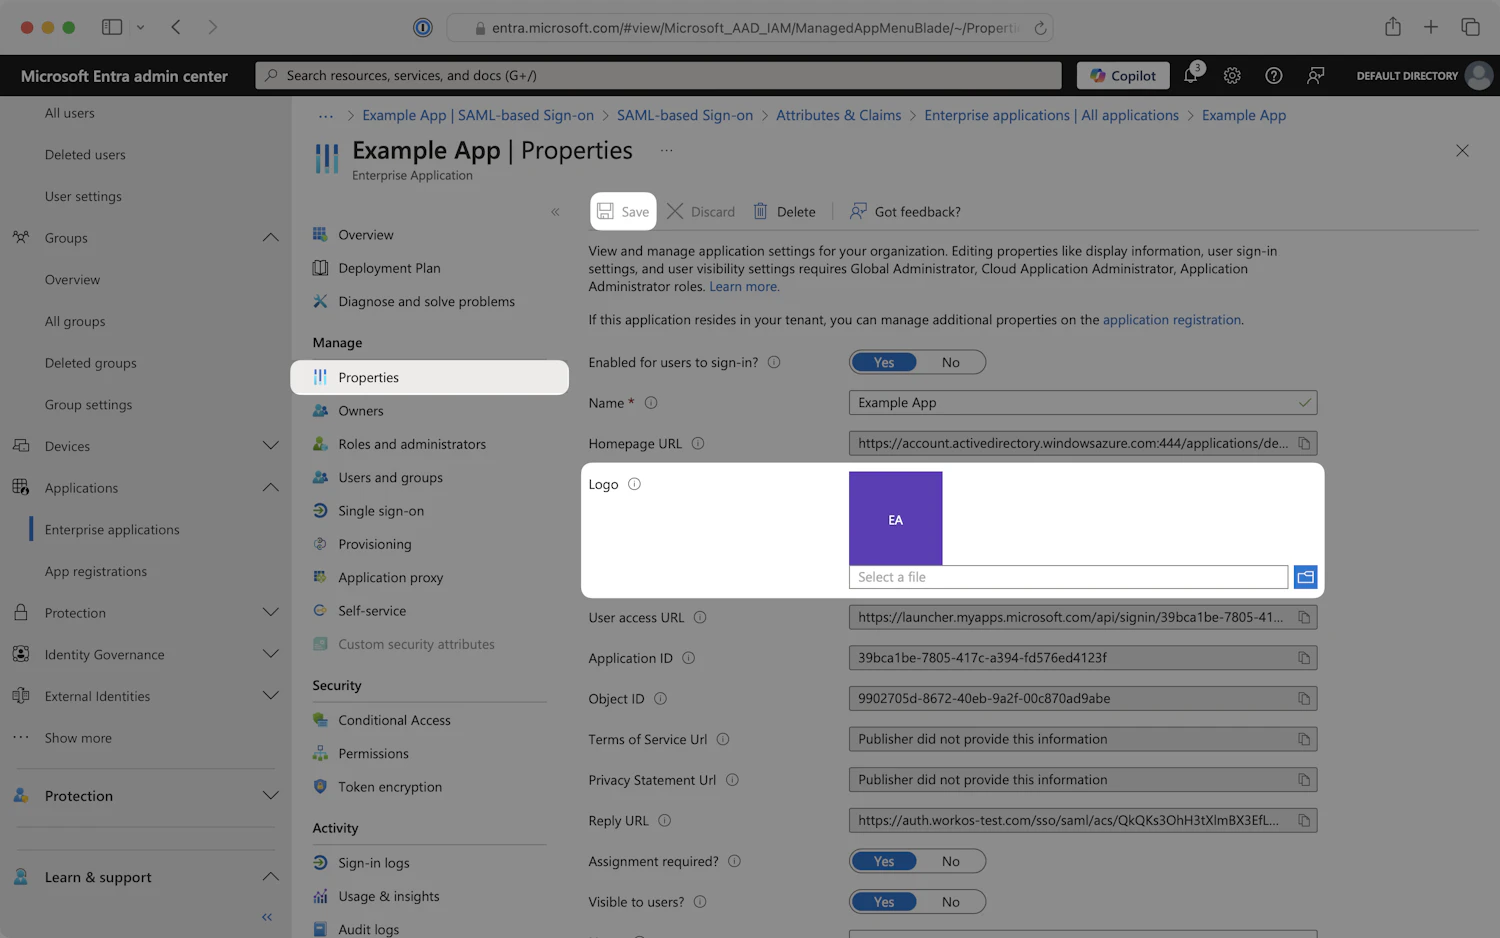
Task: Click the Delete trash icon button
Action: (784, 211)
